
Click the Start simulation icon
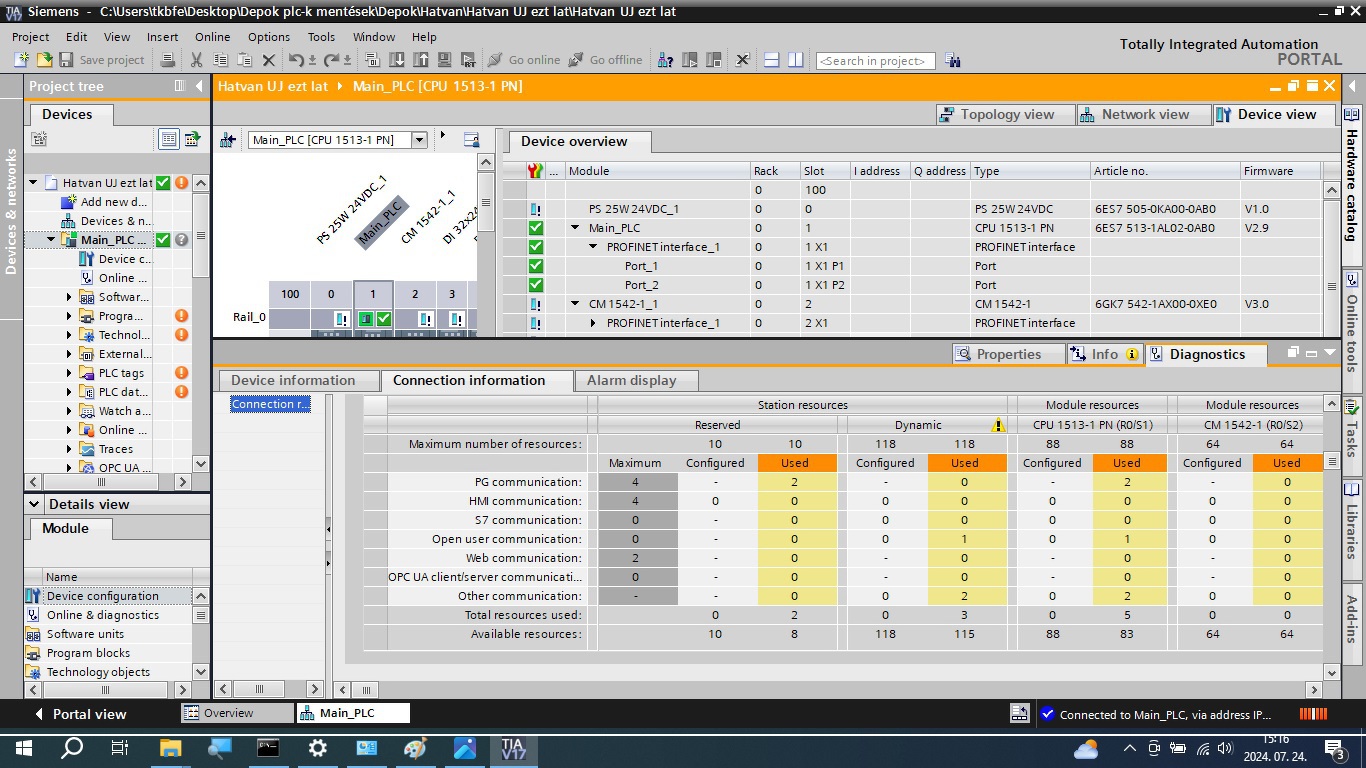click(x=444, y=60)
